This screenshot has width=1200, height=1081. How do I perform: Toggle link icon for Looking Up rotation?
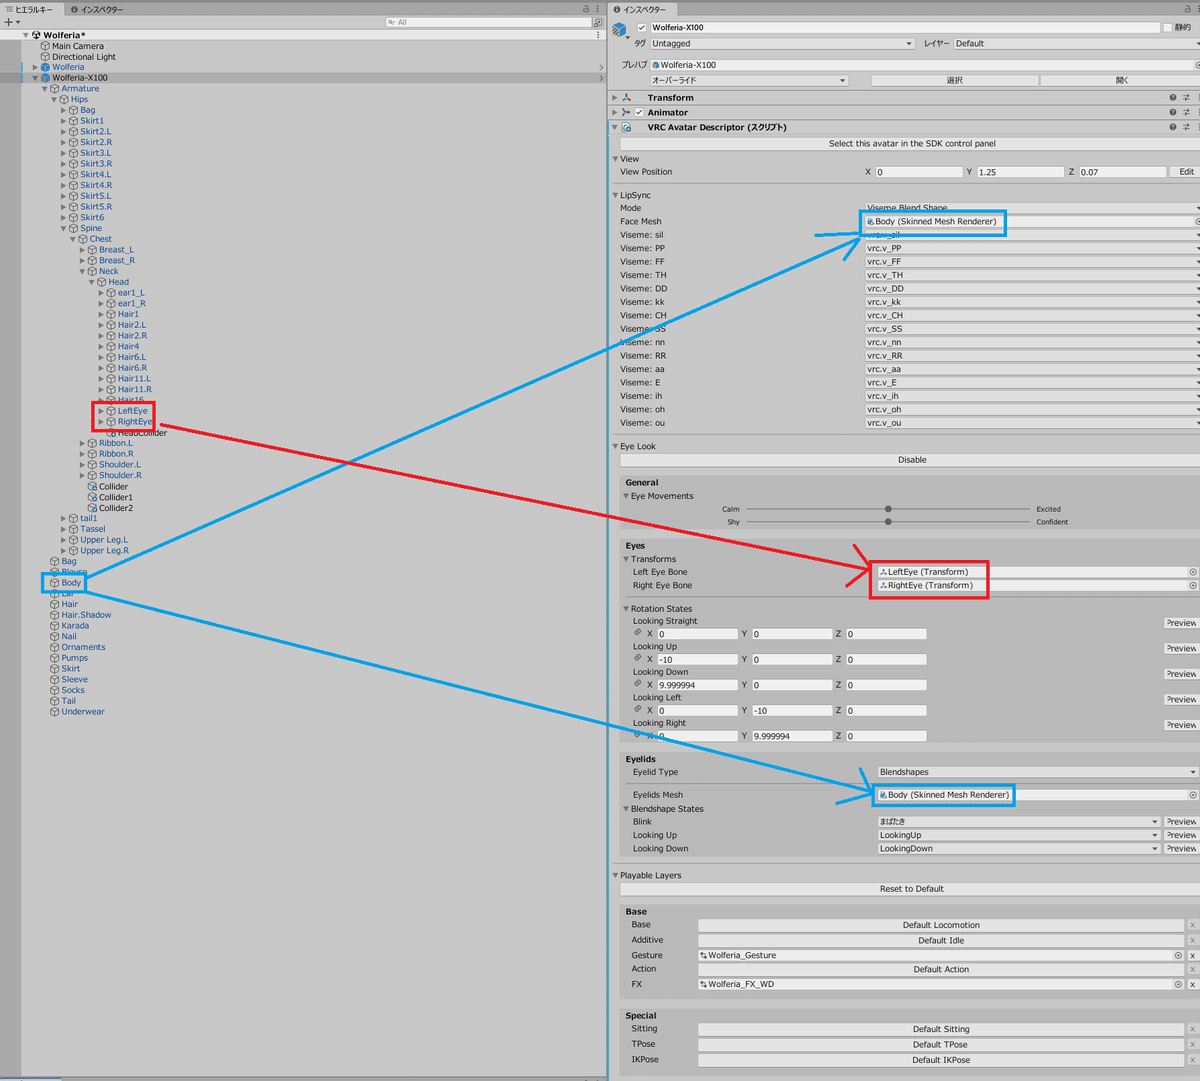click(637, 658)
